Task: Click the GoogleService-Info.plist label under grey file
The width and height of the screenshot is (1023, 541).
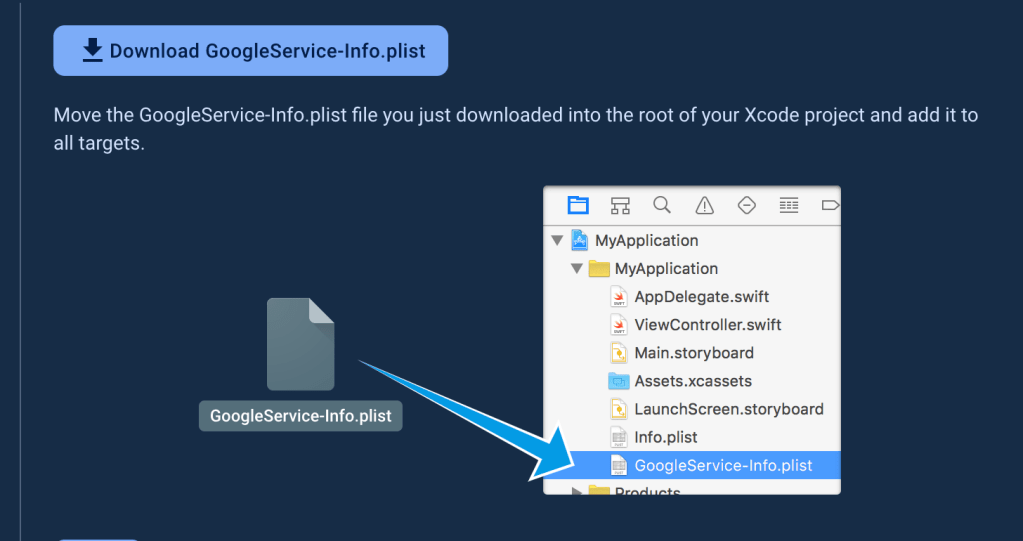Action: click(301, 416)
